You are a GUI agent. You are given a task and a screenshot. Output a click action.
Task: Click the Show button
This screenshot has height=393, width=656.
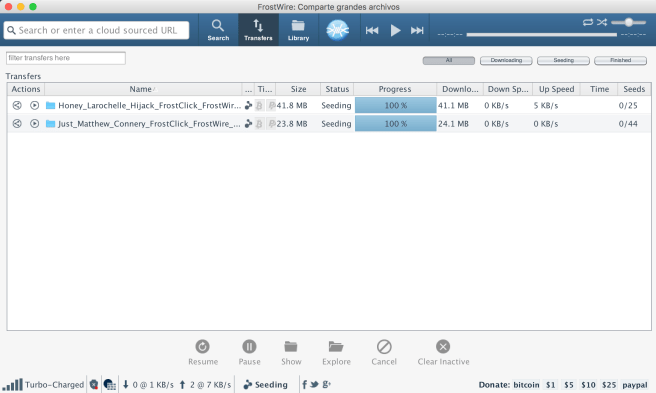pos(291,352)
